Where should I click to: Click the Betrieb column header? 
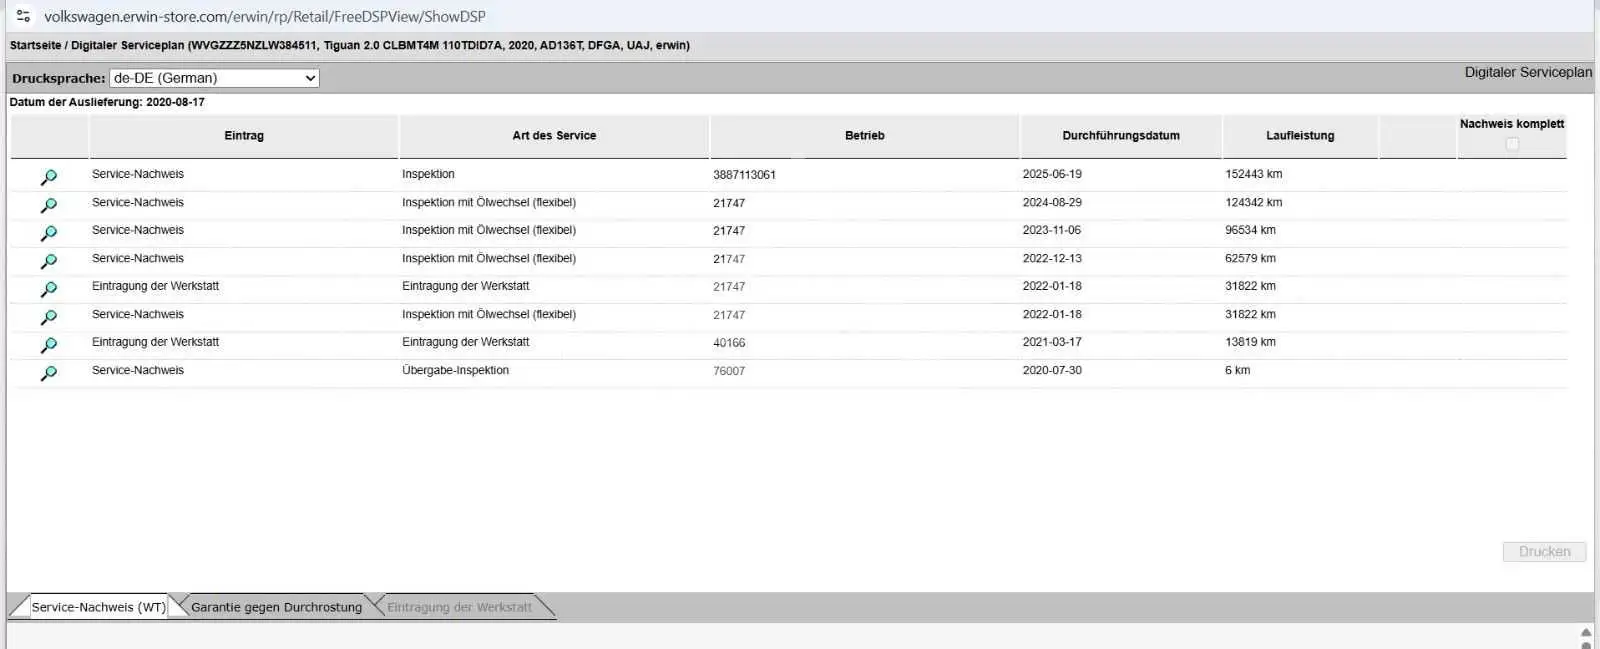click(865, 136)
